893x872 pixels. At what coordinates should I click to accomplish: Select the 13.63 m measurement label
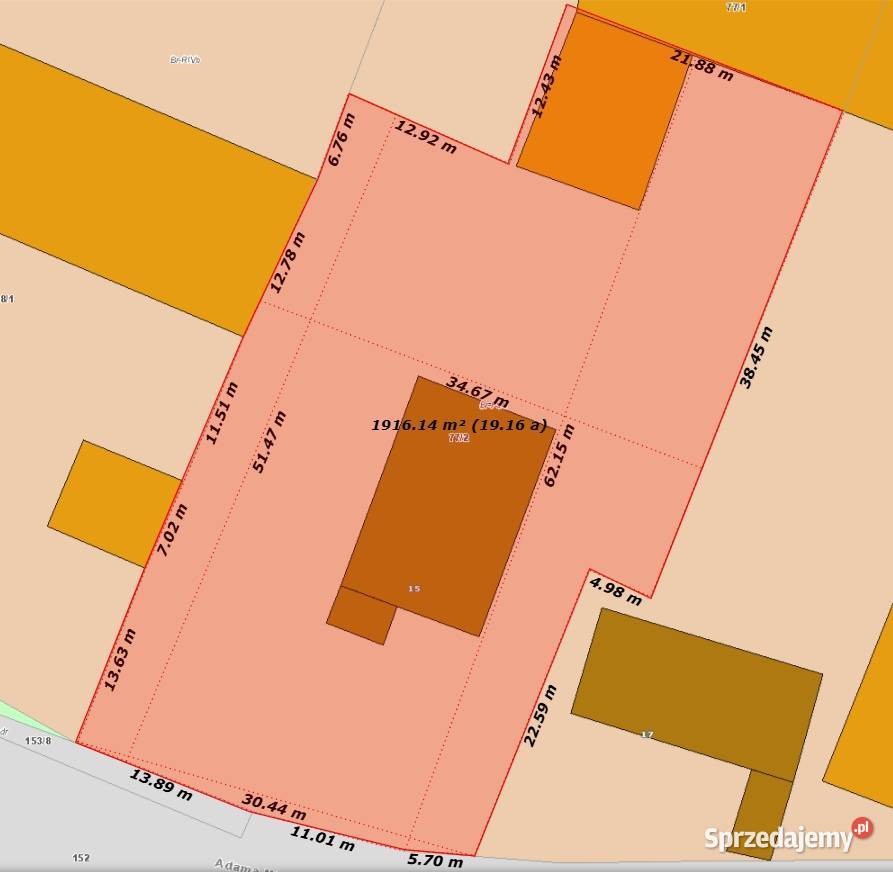point(120,660)
